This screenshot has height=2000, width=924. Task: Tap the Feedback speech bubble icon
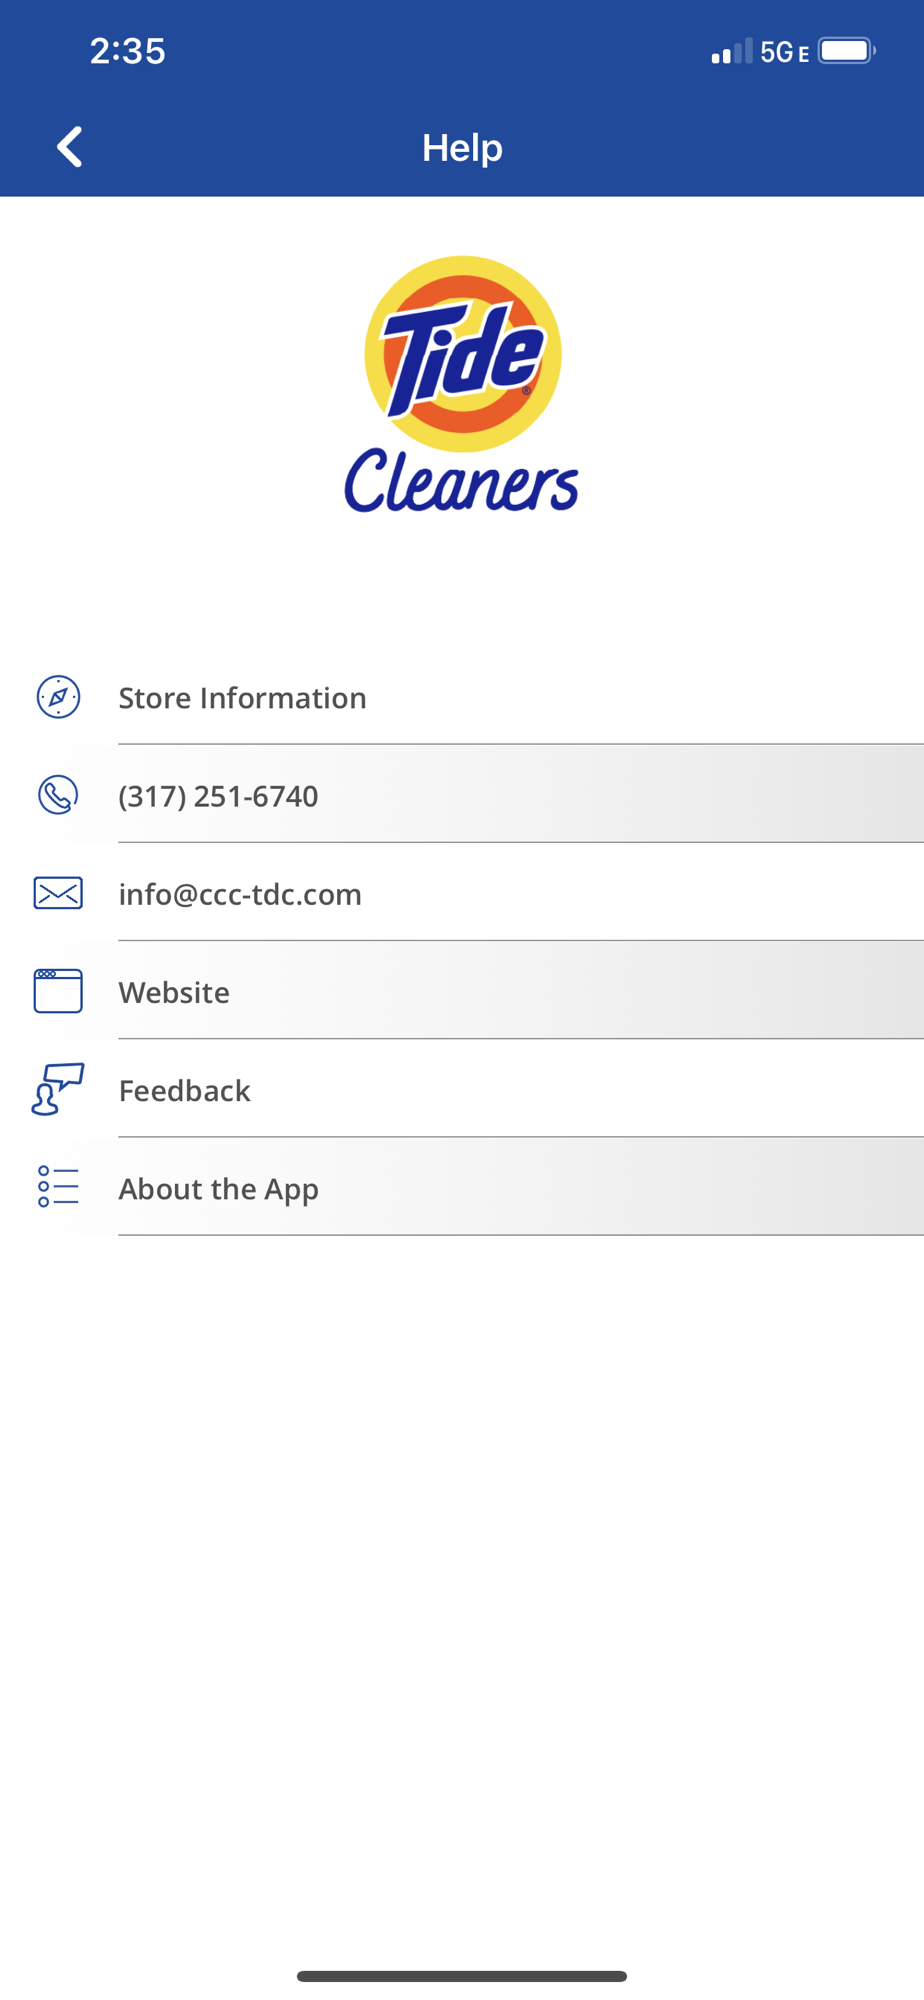(58, 1089)
